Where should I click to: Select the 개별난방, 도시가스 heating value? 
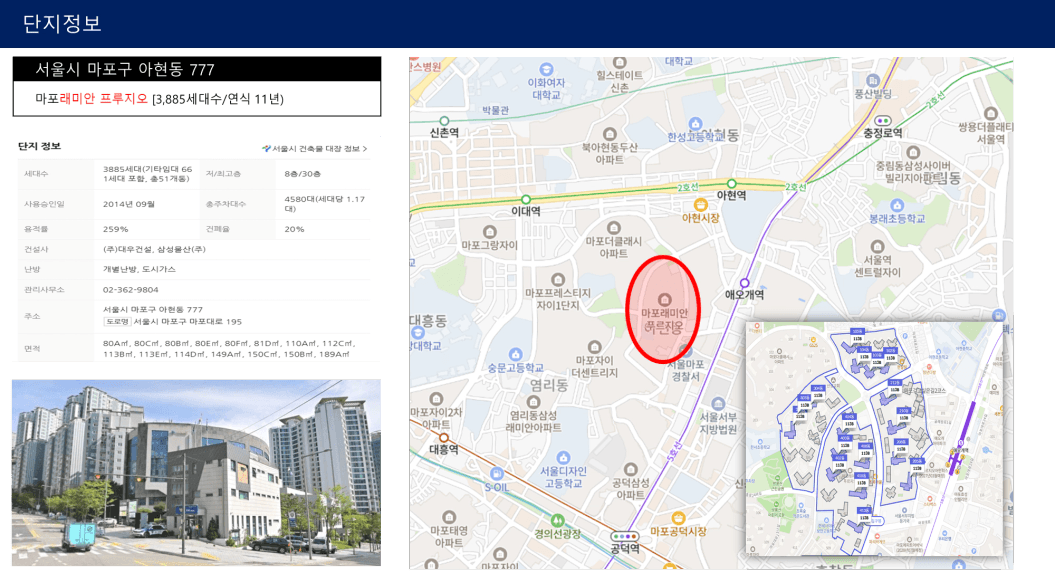coord(139,269)
